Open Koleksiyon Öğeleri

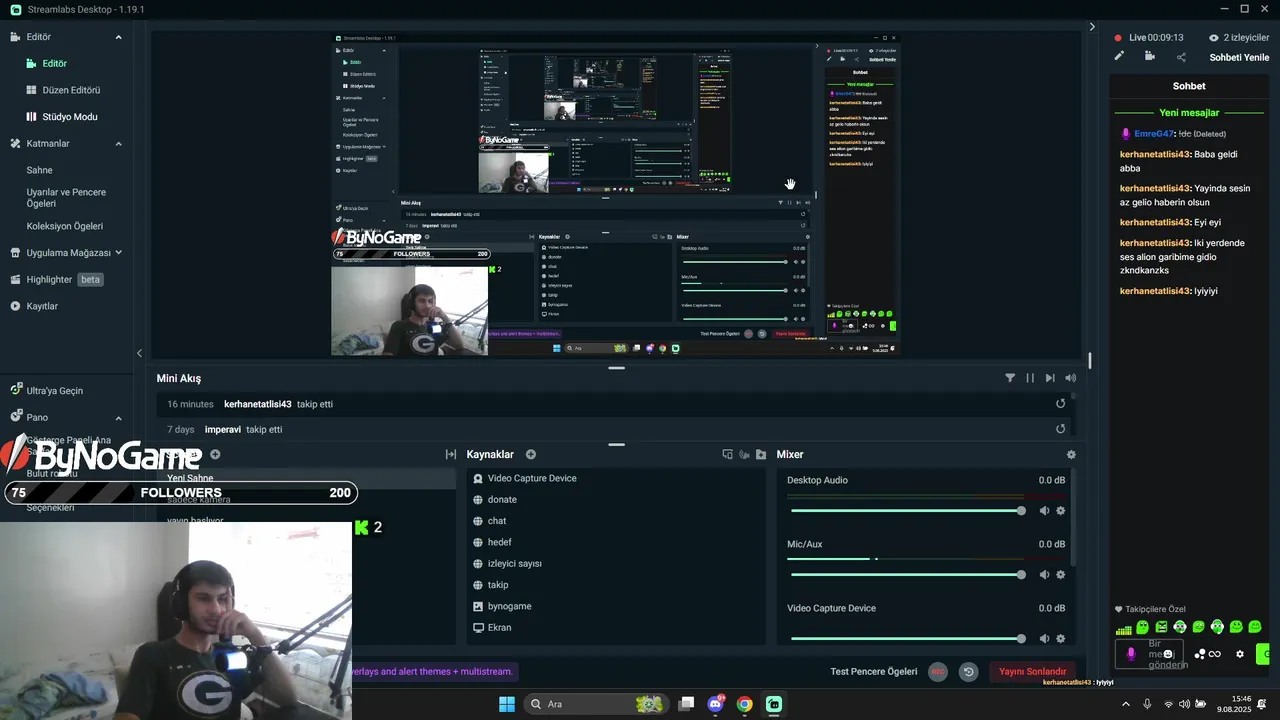click(64, 226)
